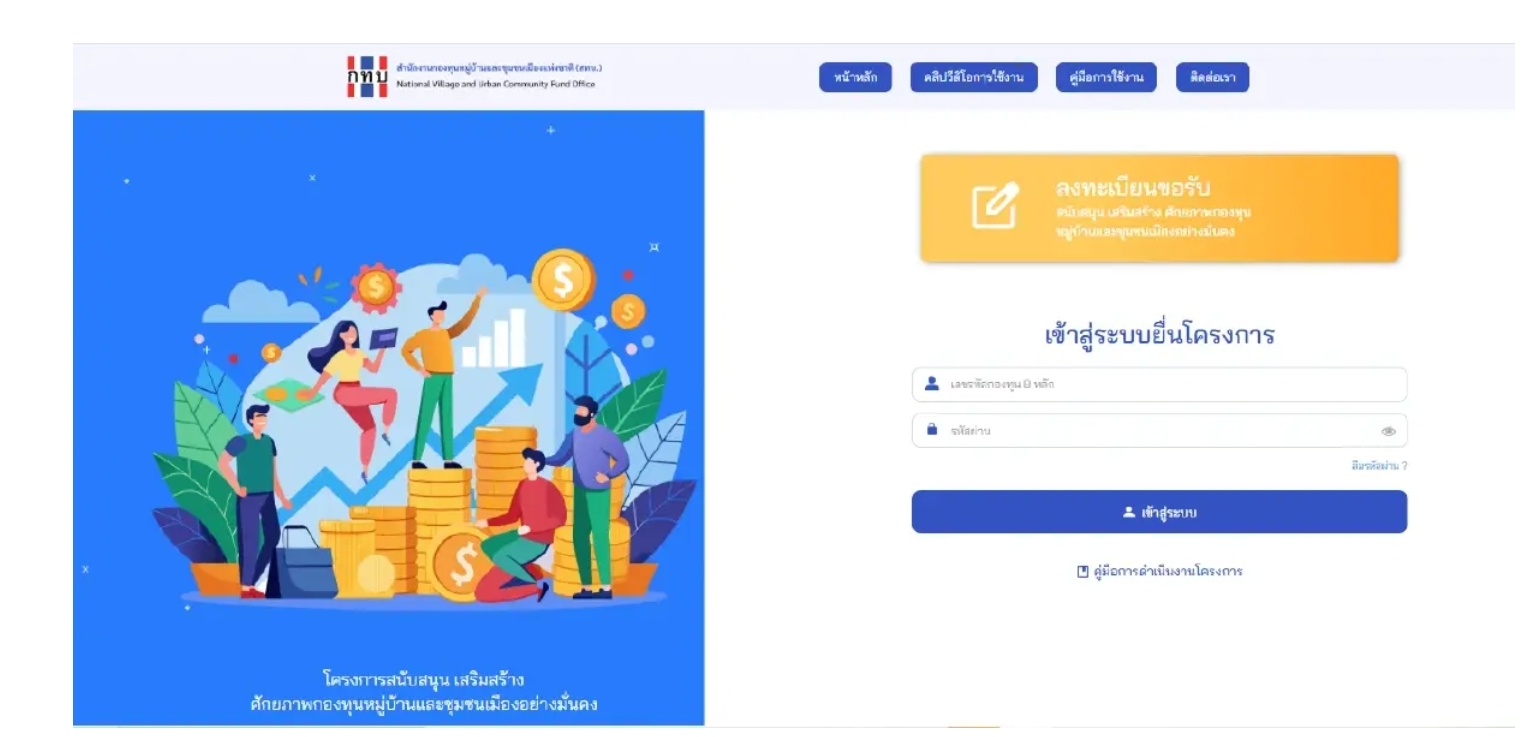The height and width of the screenshot is (737, 1535).
Task: Open the คู่มือการดำเนินงานโครงการ link
Action: 1168,571
